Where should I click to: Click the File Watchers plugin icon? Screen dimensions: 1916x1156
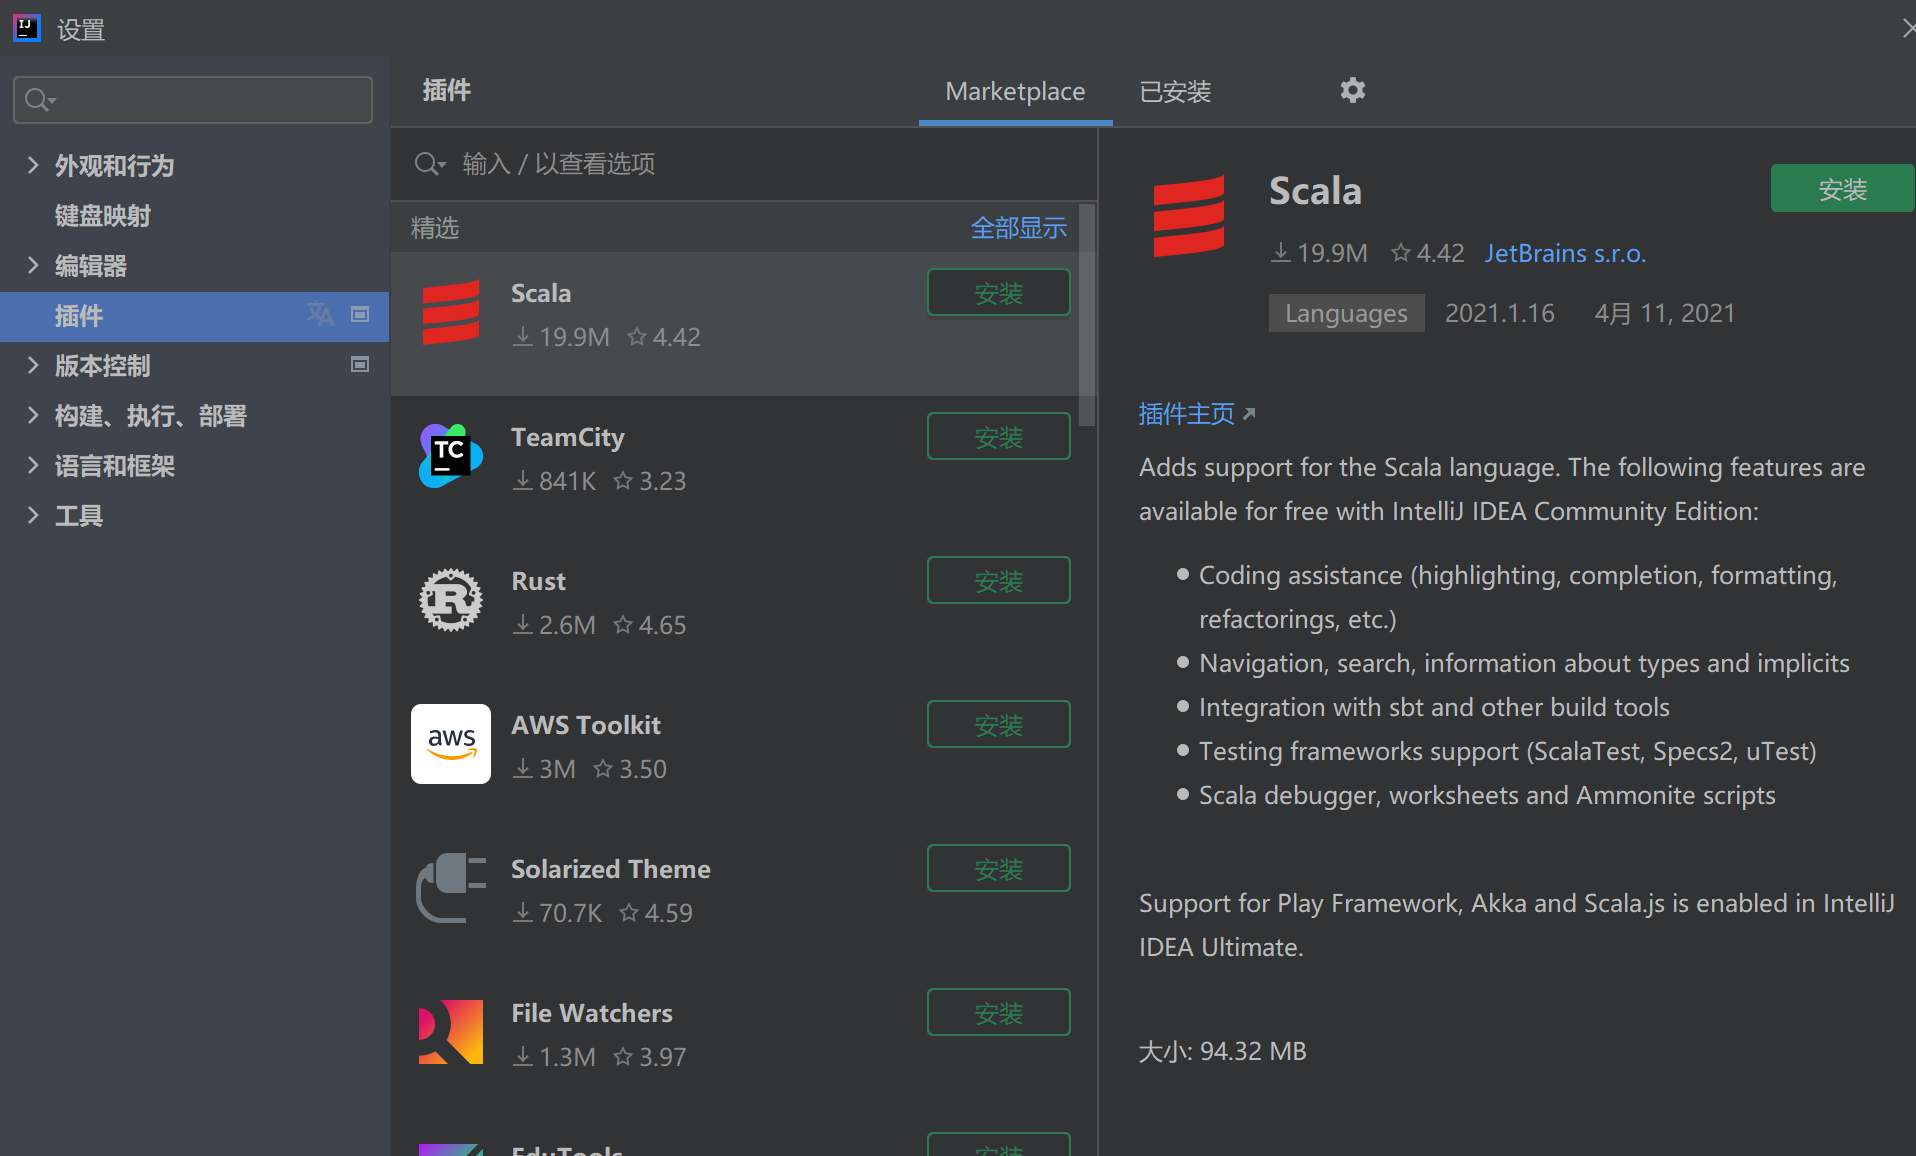451,1032
